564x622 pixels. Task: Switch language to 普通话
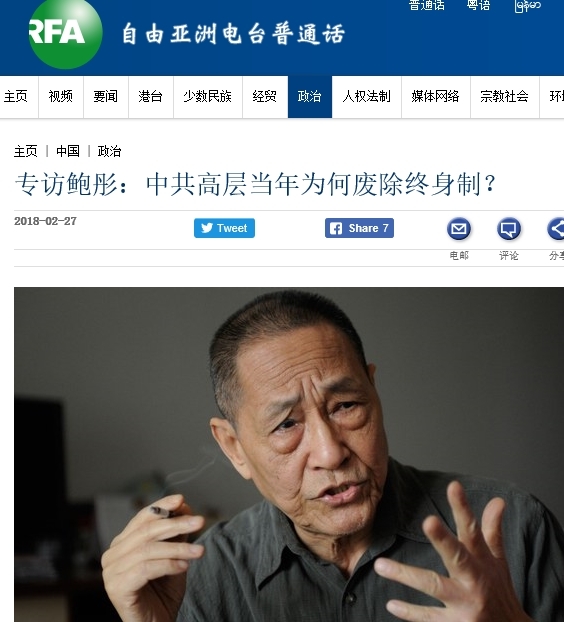point(426,6)
